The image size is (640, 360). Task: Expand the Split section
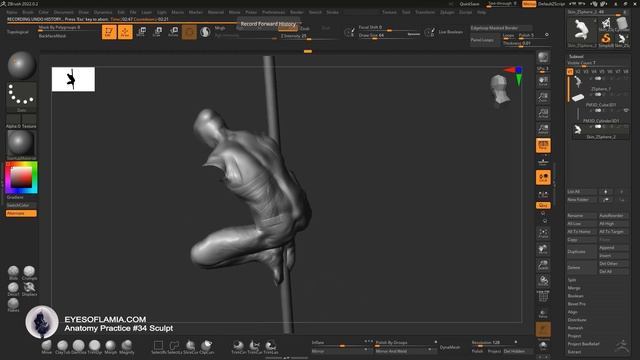pos(572,280)
